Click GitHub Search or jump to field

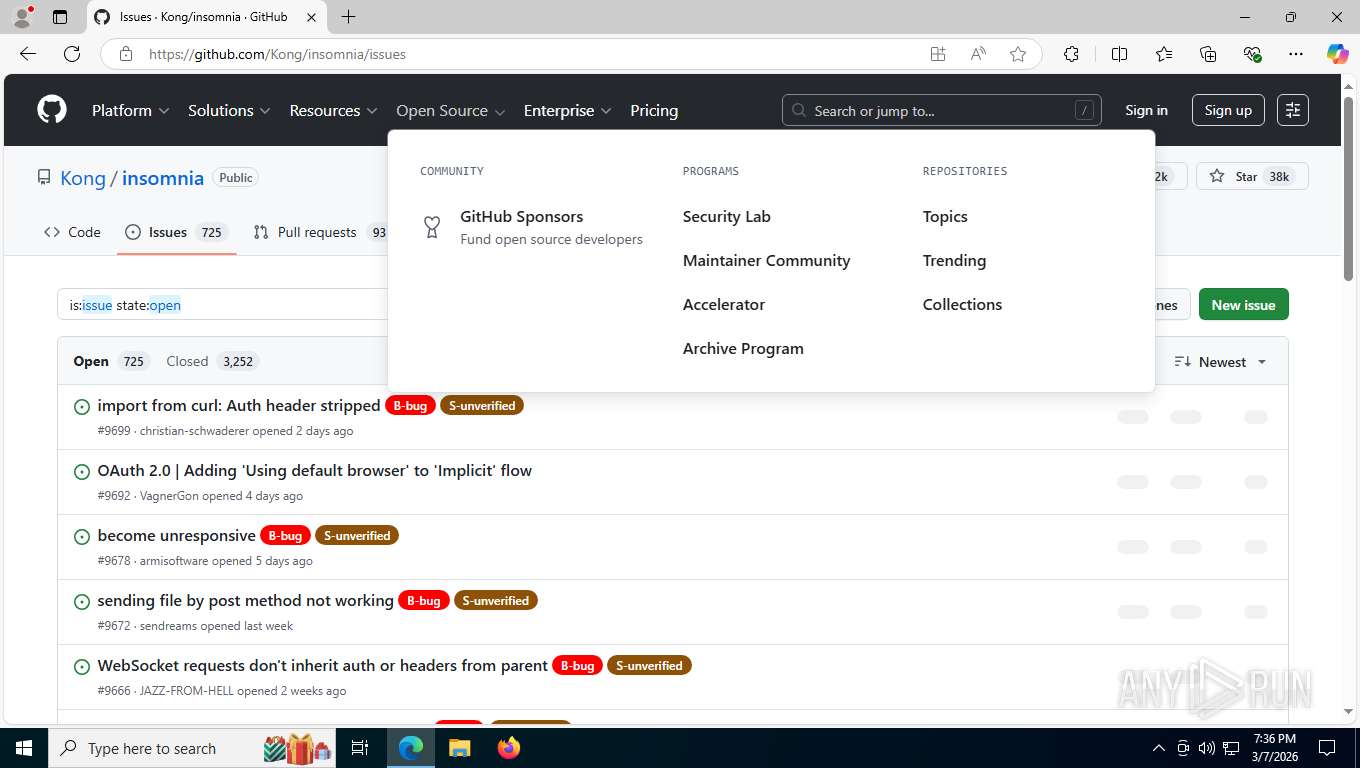point(941,110)
